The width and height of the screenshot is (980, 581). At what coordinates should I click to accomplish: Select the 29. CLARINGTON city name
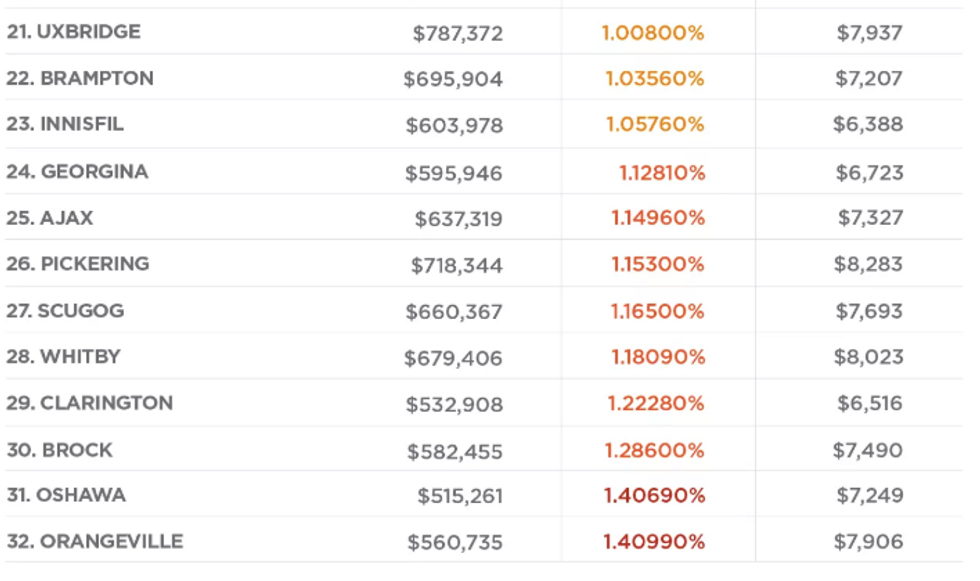[90, 404]
